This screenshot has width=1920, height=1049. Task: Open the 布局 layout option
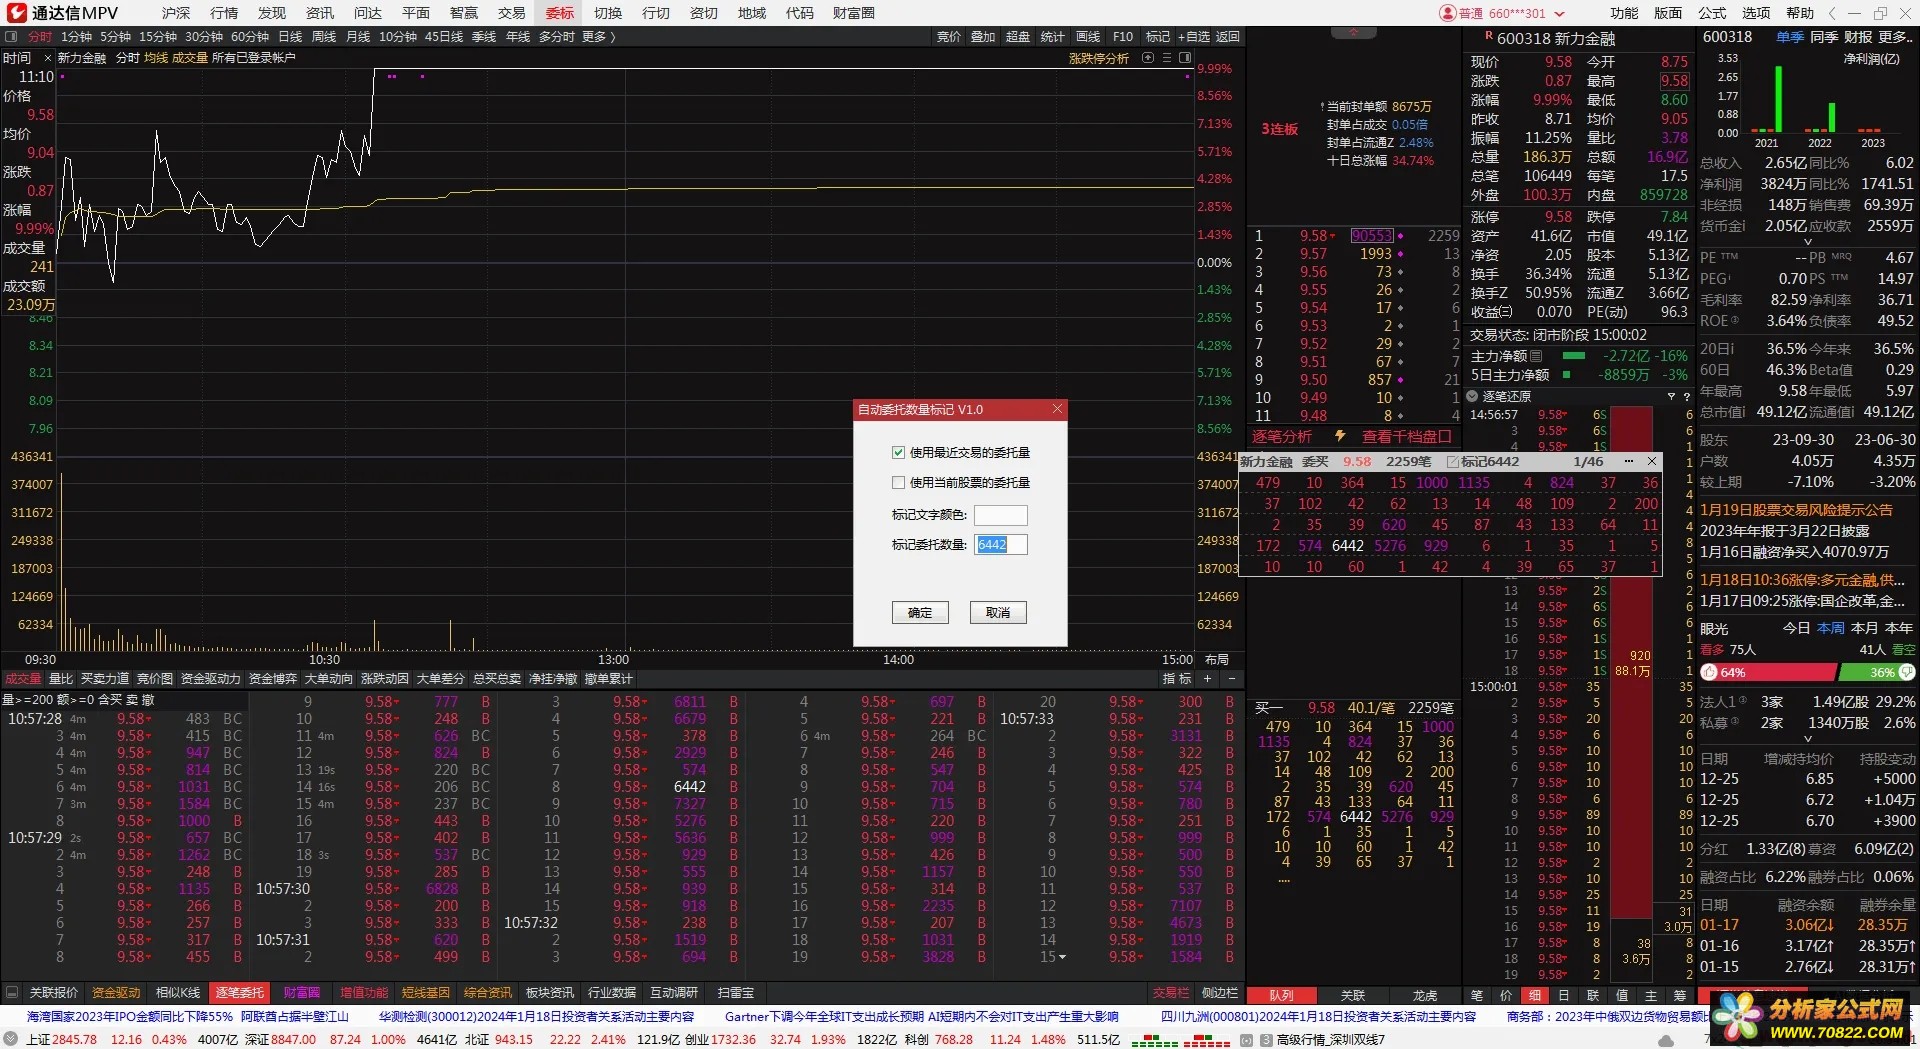pyautogui.click(x=1217, y=660)
